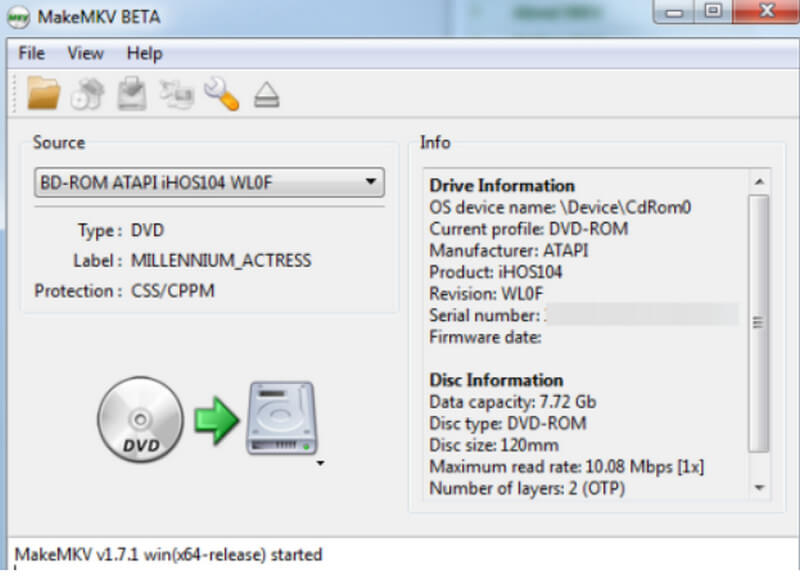Click the CSS/CPPM protection value
The width and height of the screenshot is (800, 579).
tap(173, 291)
